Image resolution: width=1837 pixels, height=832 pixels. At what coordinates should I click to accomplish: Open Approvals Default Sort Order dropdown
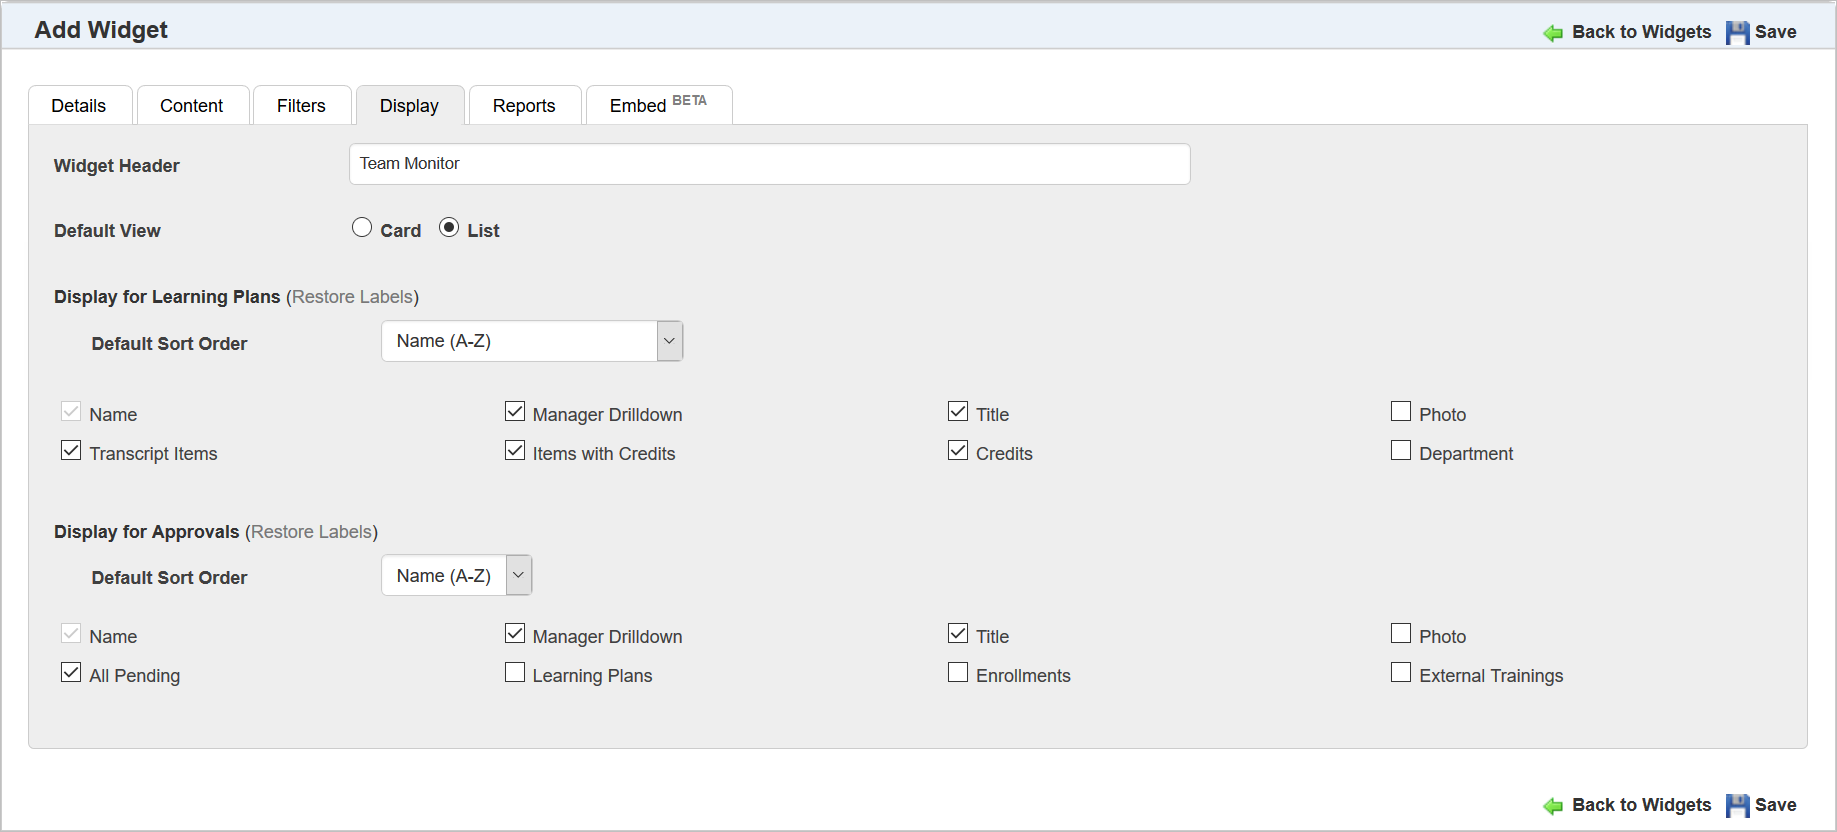pyautogui.click(x=456, y=576)
